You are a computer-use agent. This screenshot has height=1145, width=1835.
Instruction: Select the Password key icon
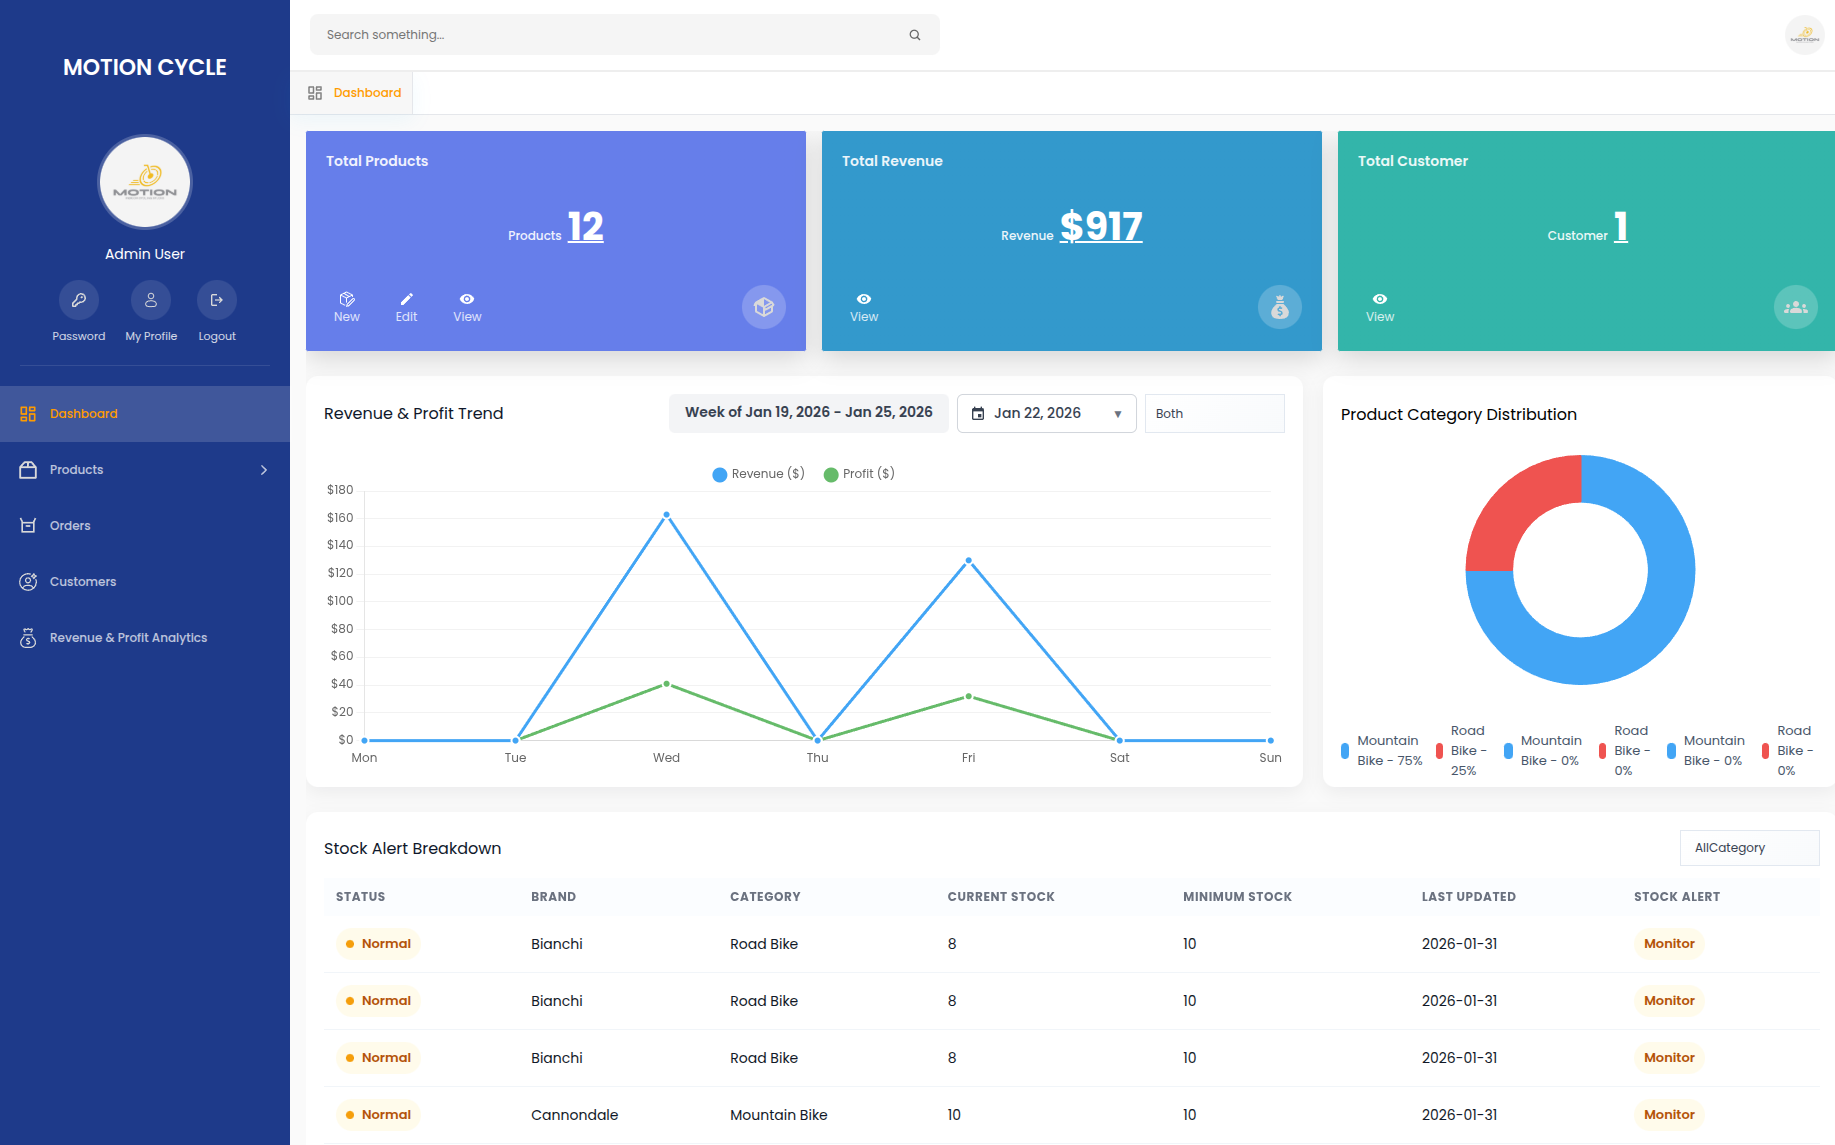click(x=79, y=299)
